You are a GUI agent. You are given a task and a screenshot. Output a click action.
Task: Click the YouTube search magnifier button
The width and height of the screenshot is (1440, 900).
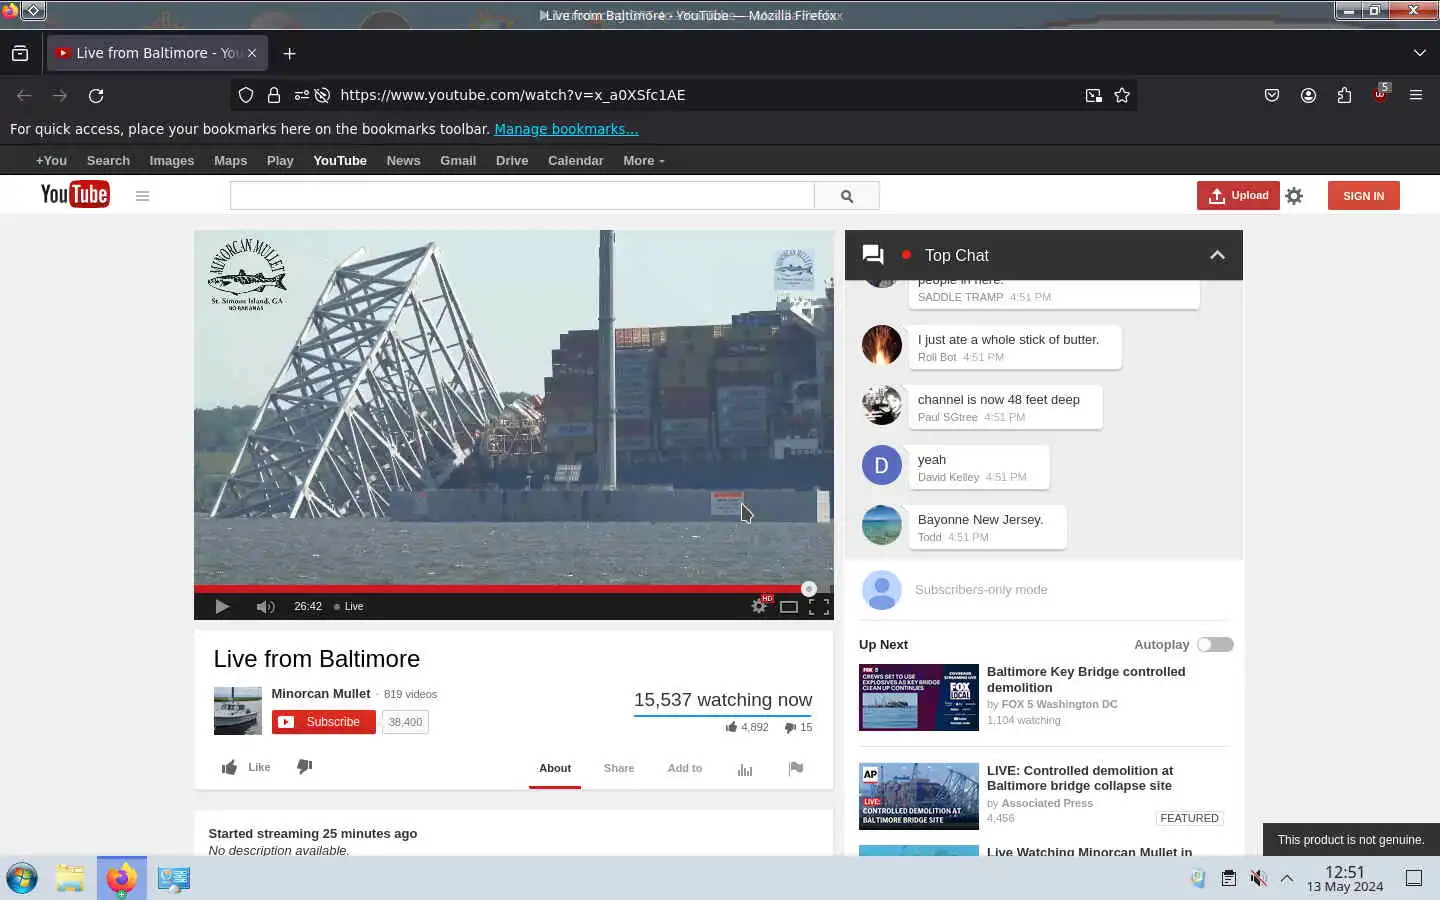(x=847, y=196)
